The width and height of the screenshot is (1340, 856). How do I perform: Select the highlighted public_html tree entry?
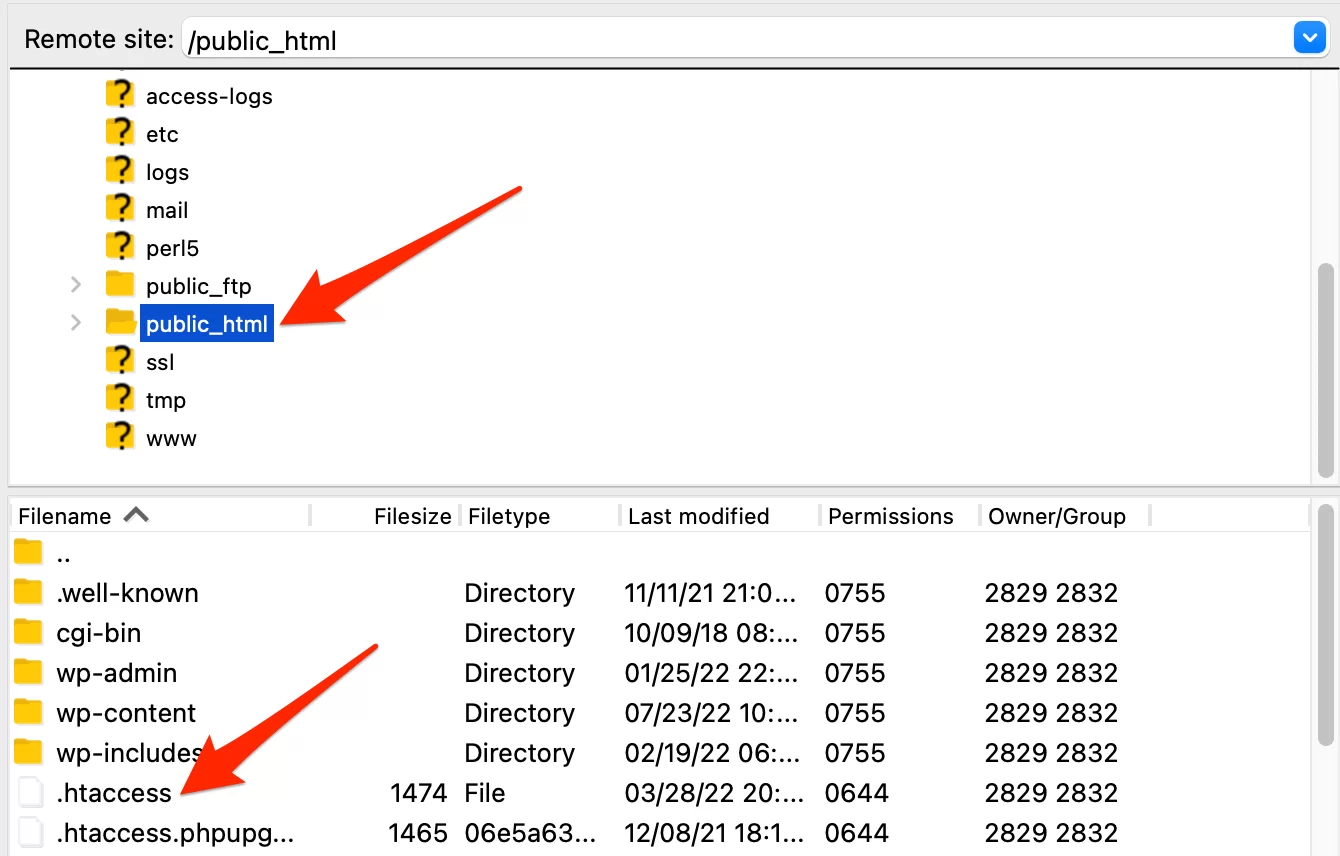tap(207, 324)
